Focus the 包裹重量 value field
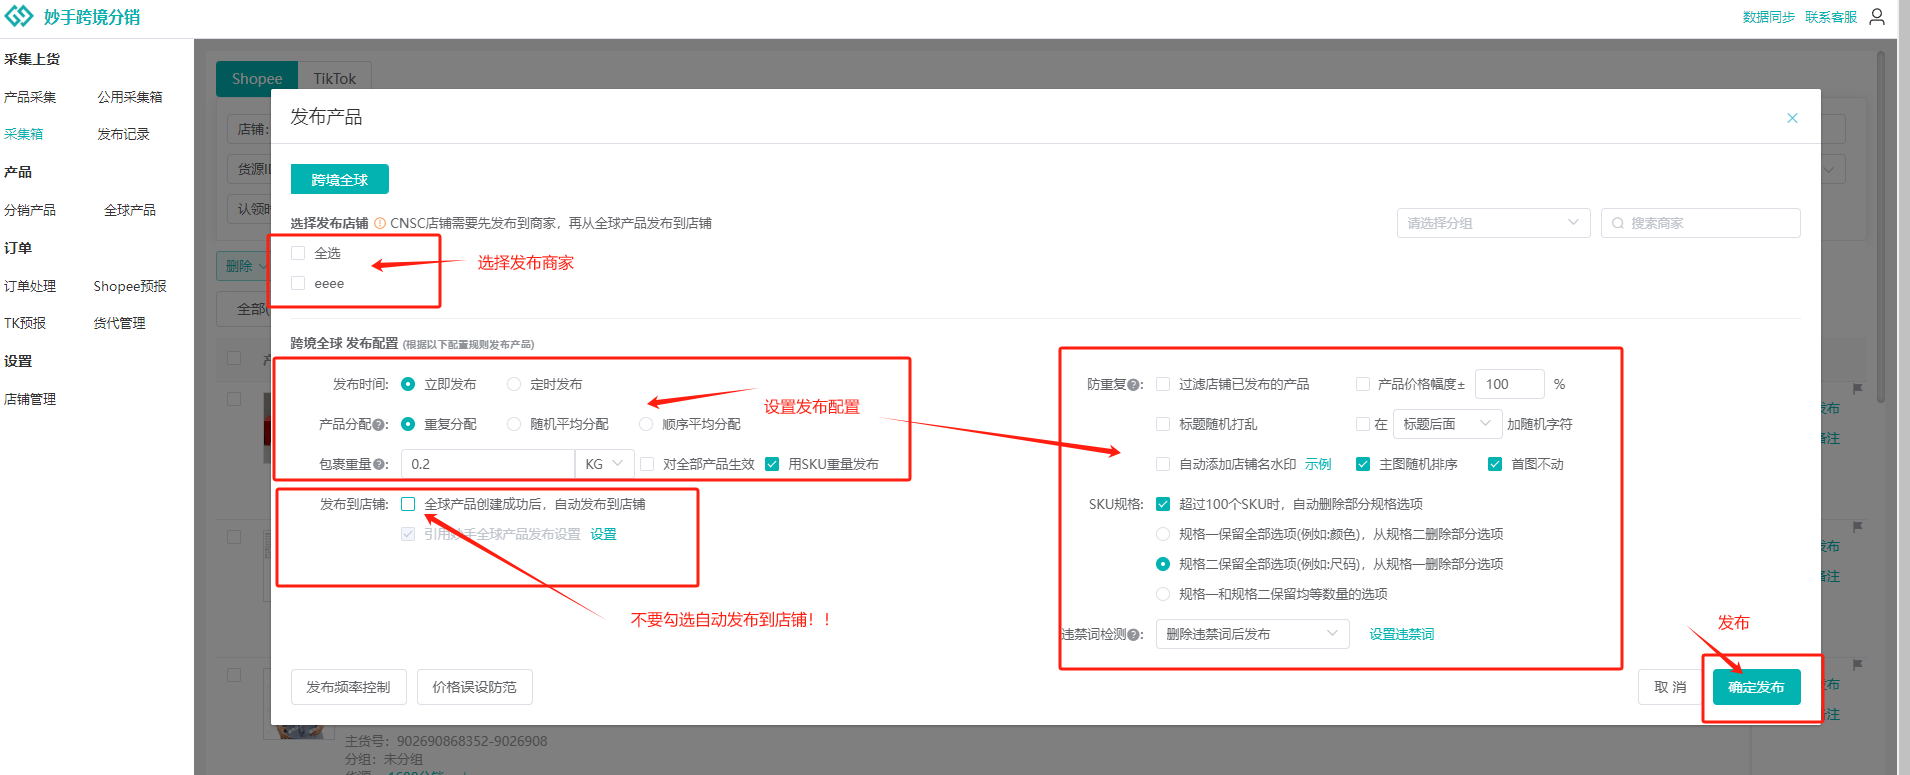Image resolution: width=1910 pixels, height=775 pixels. coord(488,464)
